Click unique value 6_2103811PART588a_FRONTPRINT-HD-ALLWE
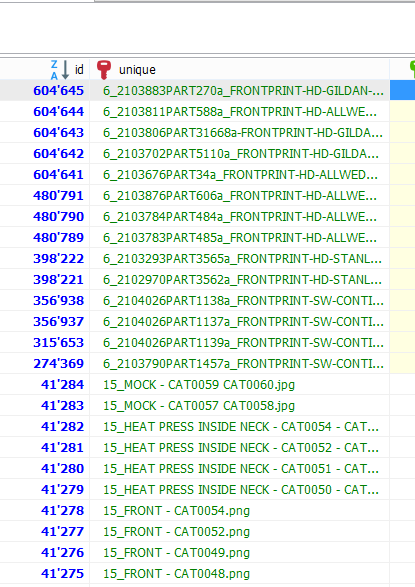This screenshot has height=587, width=415. pos(240,112)
